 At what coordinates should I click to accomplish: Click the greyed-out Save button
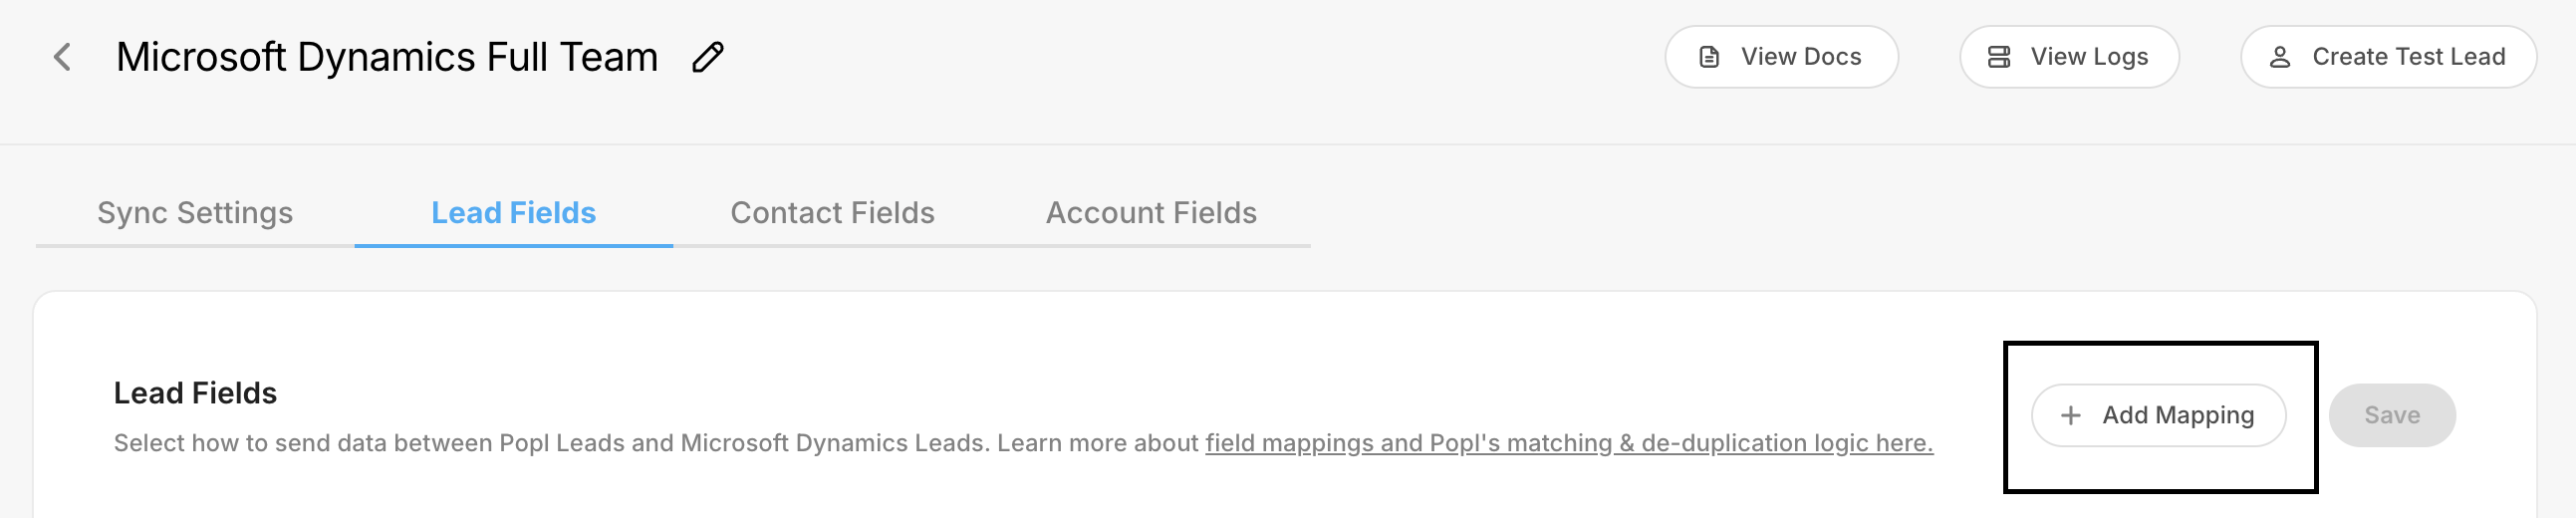pos(2391,415)
